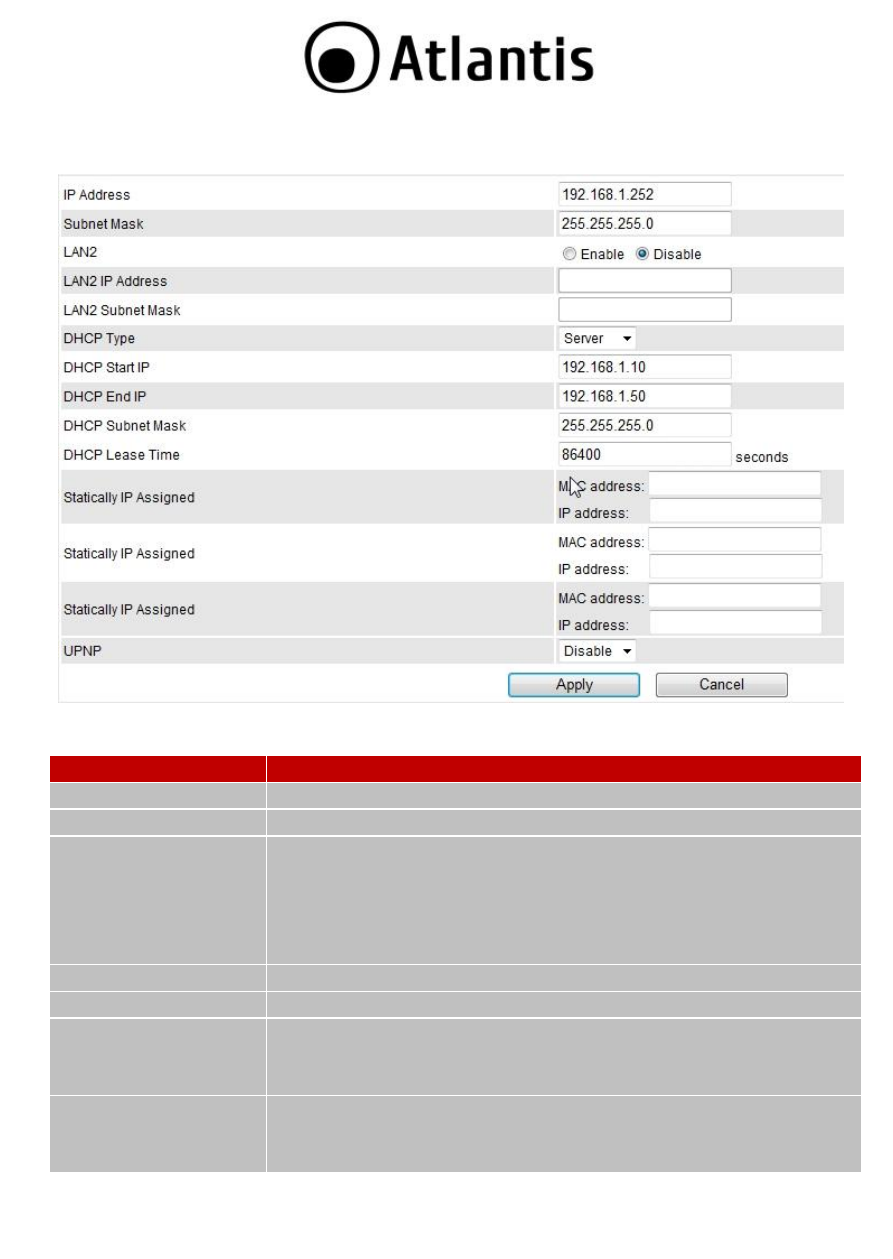The image size is (893, 1259).
Task: Click the 'DHCP Type' label
Action: pyautogui.click(x=99, y=339)
